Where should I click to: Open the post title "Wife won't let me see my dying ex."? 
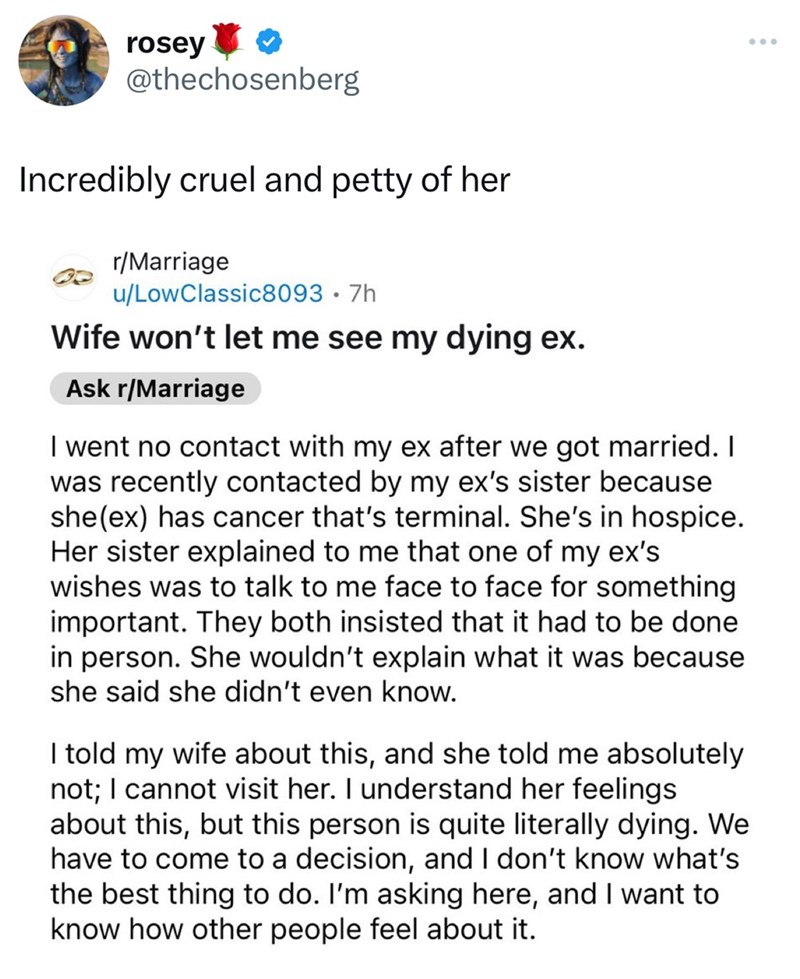coord(315,337)
